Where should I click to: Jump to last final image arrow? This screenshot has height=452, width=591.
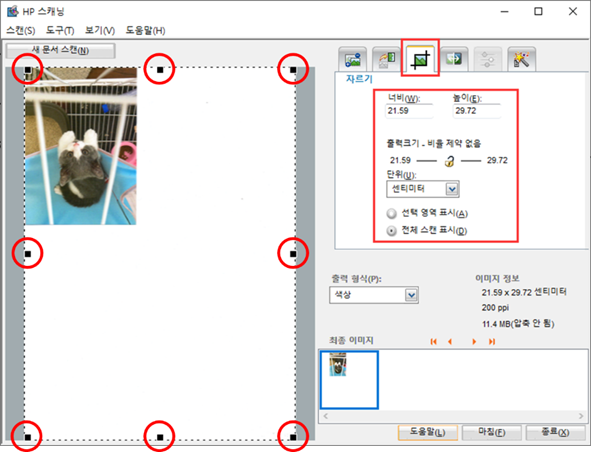tap(492, 342)
